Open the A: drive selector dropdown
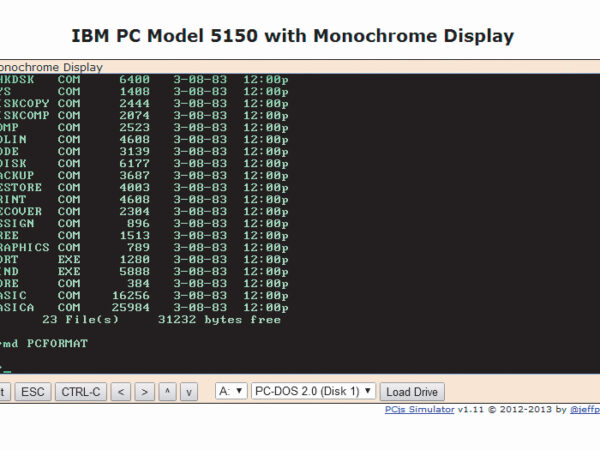 [231, 391]
